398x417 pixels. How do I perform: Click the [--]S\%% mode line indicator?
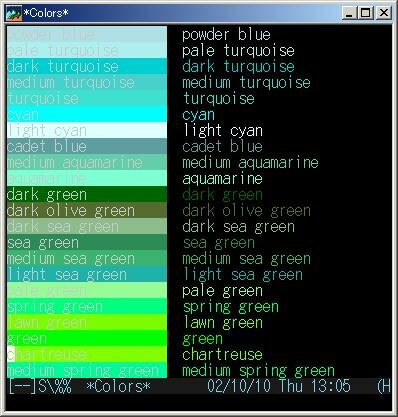40,387
